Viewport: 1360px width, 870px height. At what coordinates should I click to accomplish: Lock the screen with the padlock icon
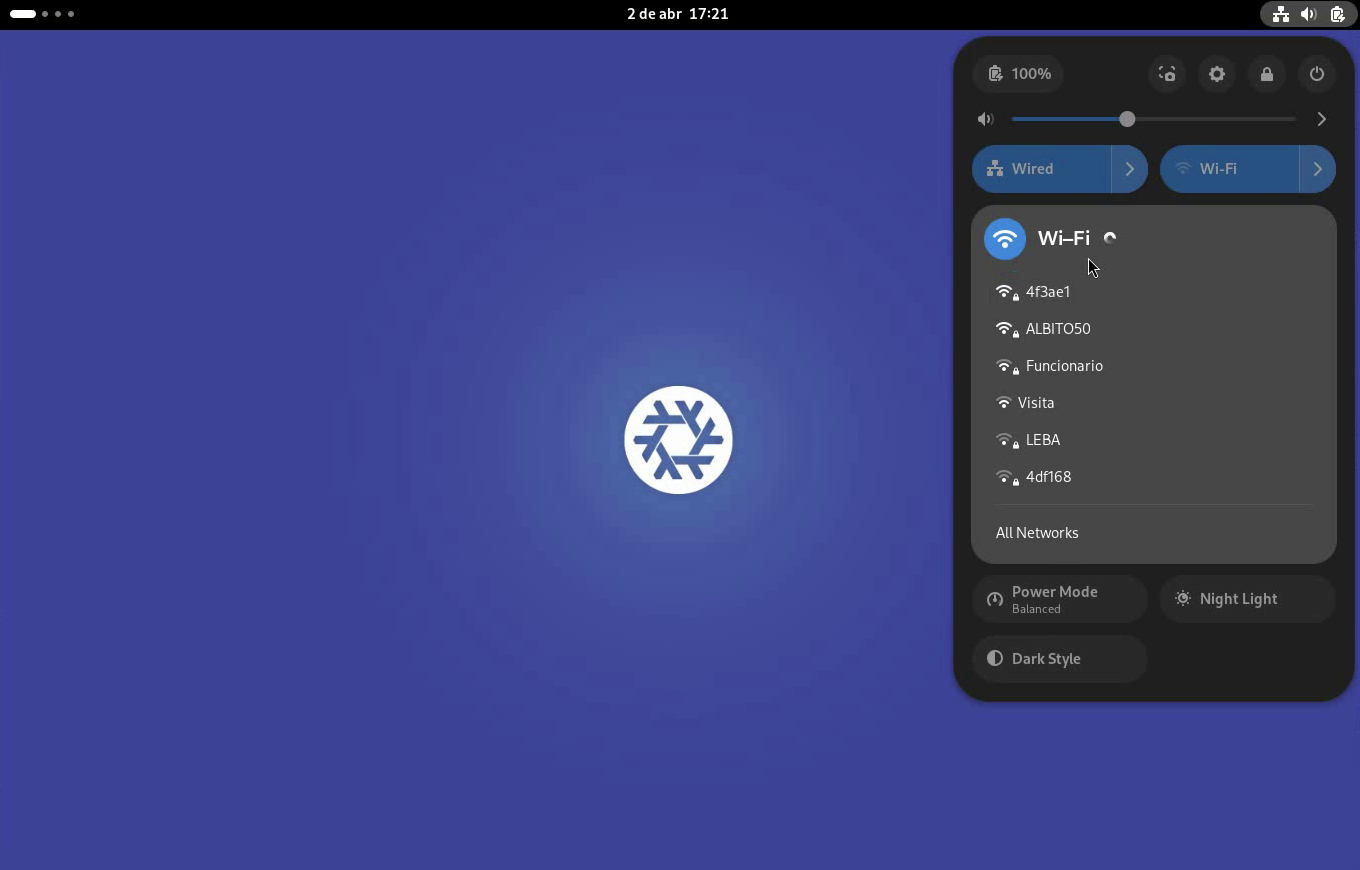coord(1267,74)
